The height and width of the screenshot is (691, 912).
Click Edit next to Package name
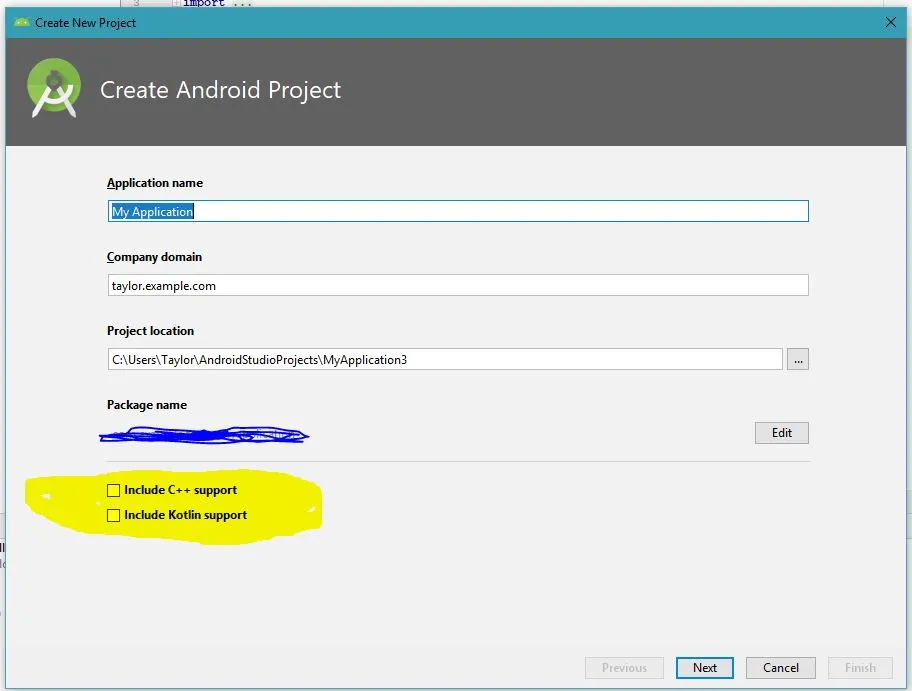[x=782, y=433]
